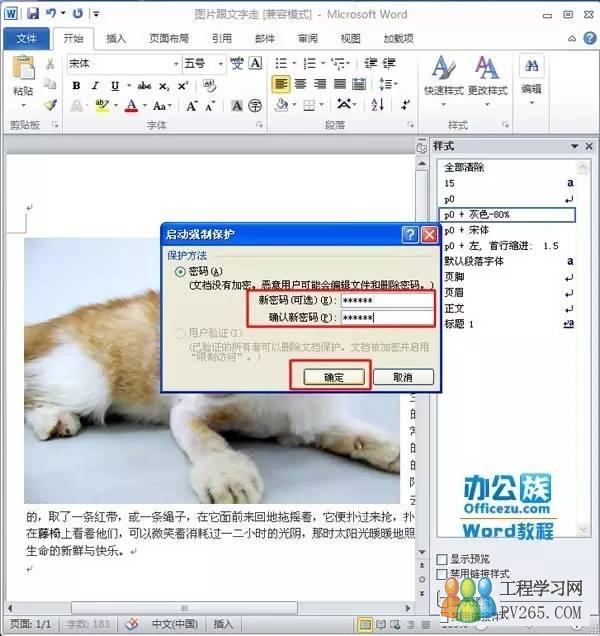
Task: Switch to the 插入 tab
Action: 116,39
